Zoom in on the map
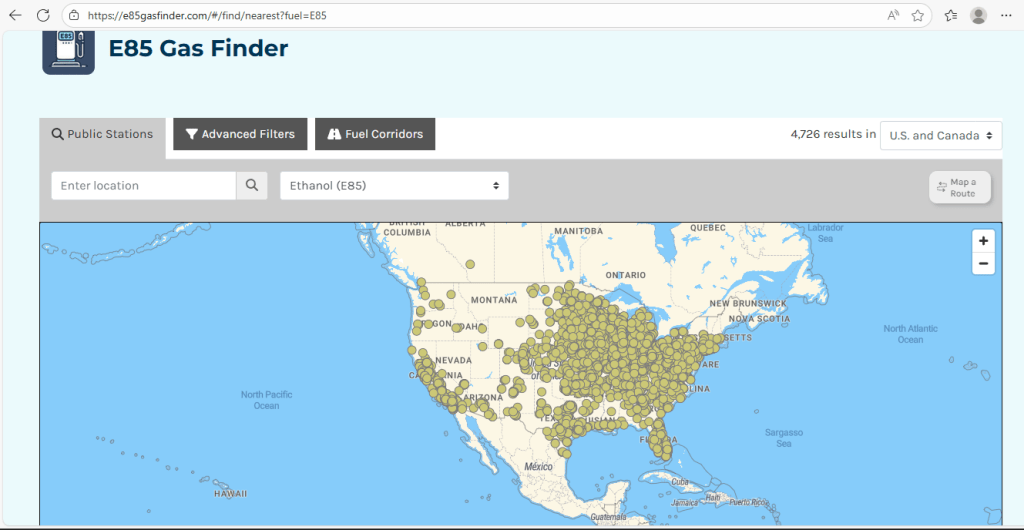Screen dimensions: 1024x530 984,241
